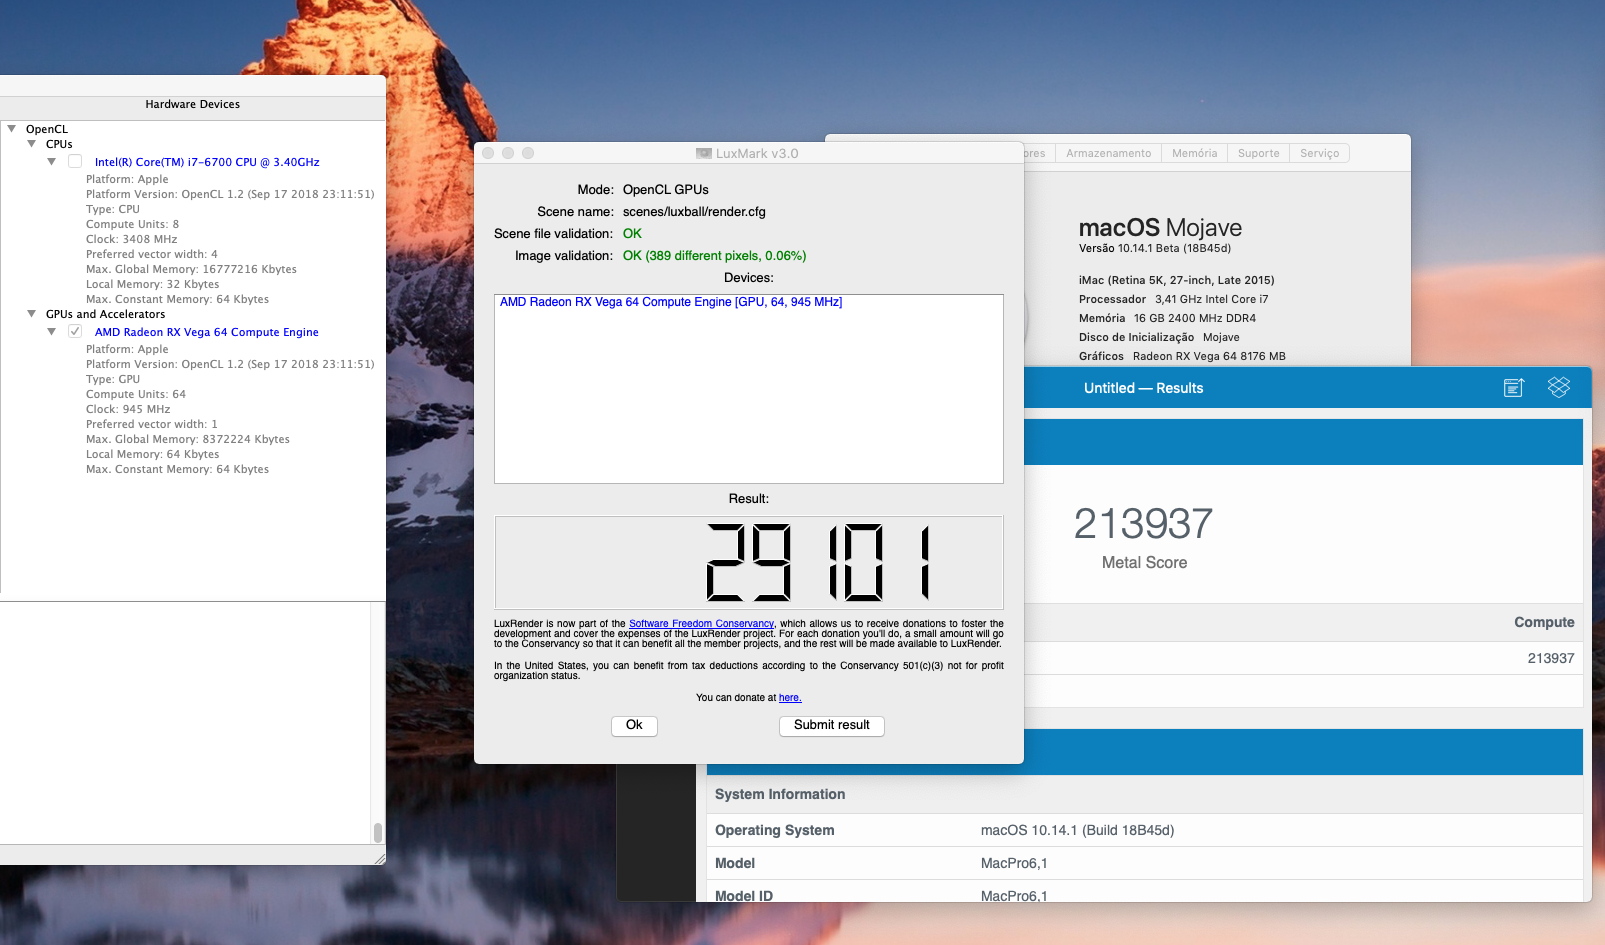
Task: Collapse the CPUs tree node
Action: (x=32, y=144)
